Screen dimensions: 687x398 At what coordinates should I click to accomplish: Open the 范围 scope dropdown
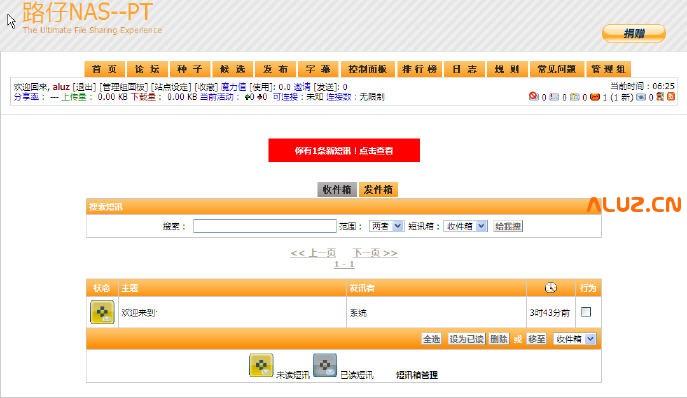click(386, 226)
